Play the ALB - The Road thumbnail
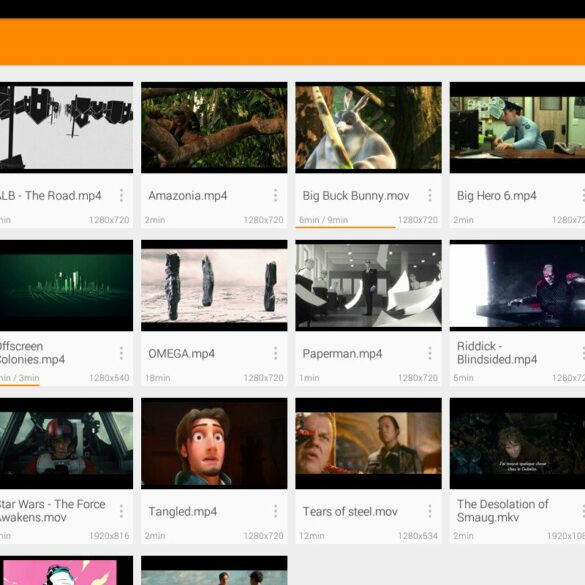The image size is (585, 585). (66, 128)
